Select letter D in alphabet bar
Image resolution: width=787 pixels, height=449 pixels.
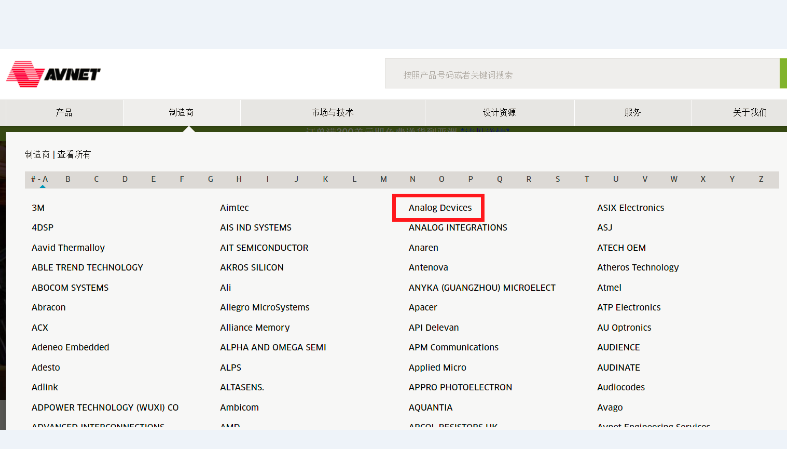click(125, 179)
